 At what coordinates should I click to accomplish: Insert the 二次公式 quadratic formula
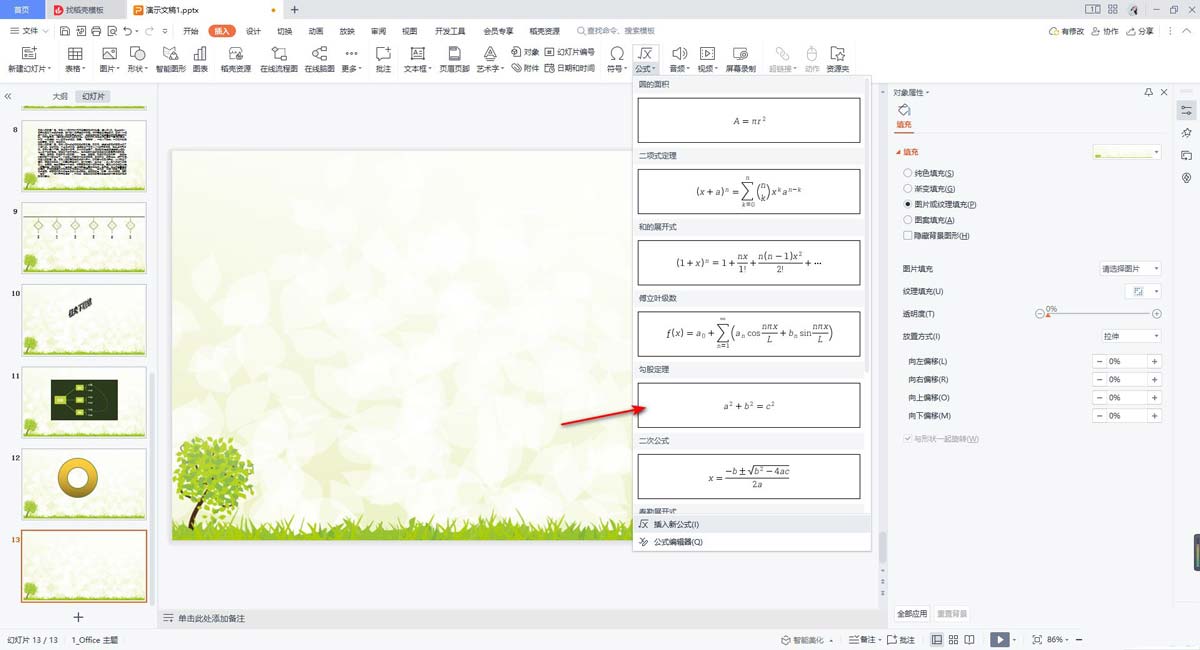pos(749,476)
